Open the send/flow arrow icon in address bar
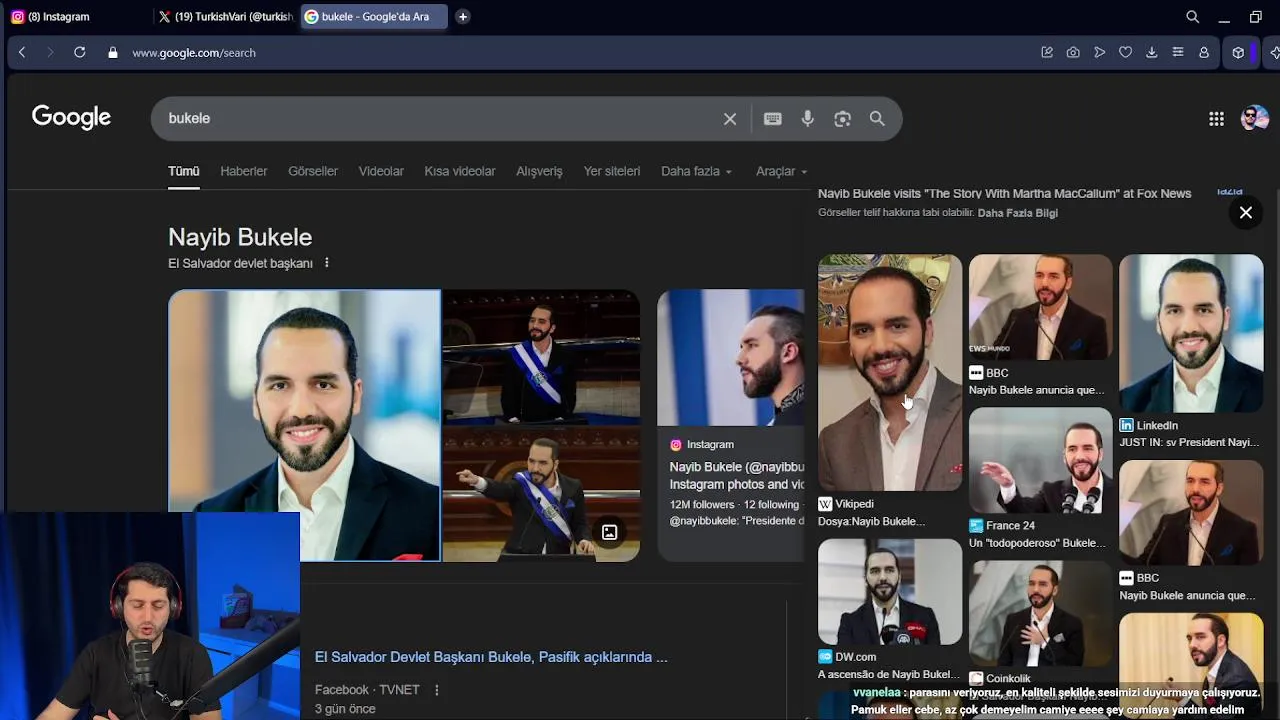1280x720 pixels. click(1099, 52)
